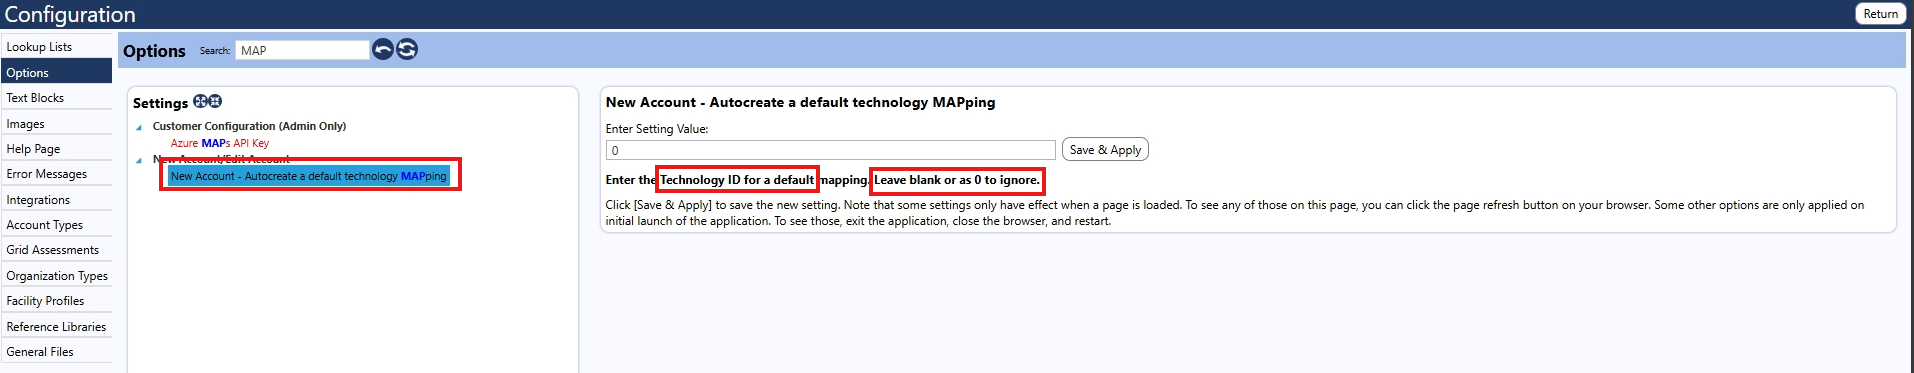The height and width of the screenshot is (373, 1914).
Task: Click the 'Enter Setting Value:' label
Action: (x=657, y=129)
